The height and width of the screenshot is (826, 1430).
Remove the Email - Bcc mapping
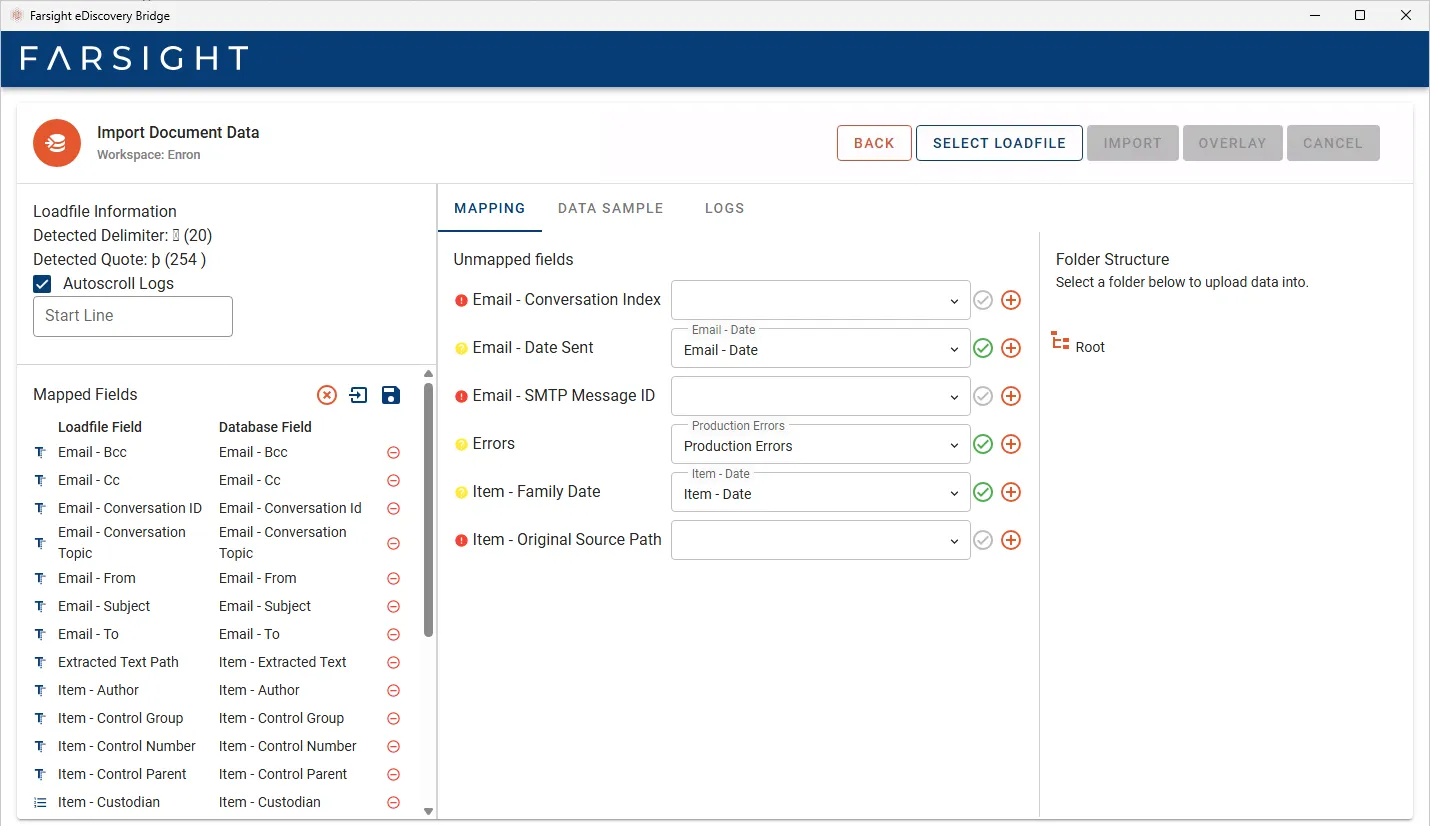[393, 453]
